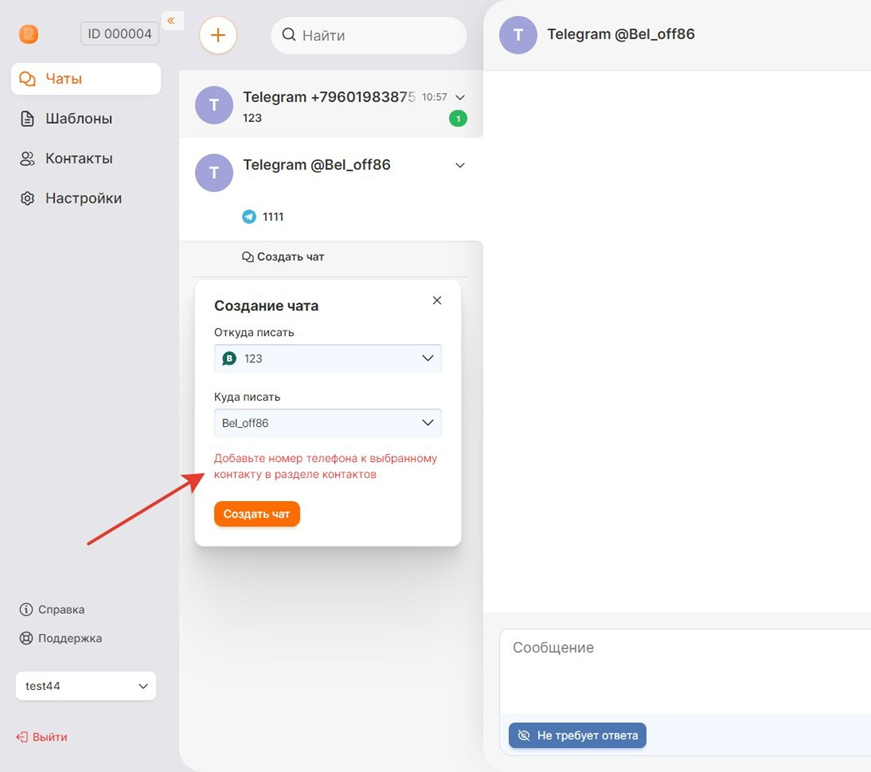Click the Выйти logout icon
This screenshot has width=871, height=772.
point(22,737)
